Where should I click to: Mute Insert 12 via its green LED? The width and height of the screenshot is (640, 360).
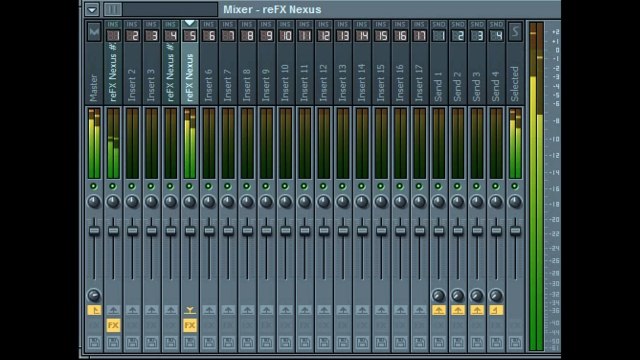click(324, 186)
